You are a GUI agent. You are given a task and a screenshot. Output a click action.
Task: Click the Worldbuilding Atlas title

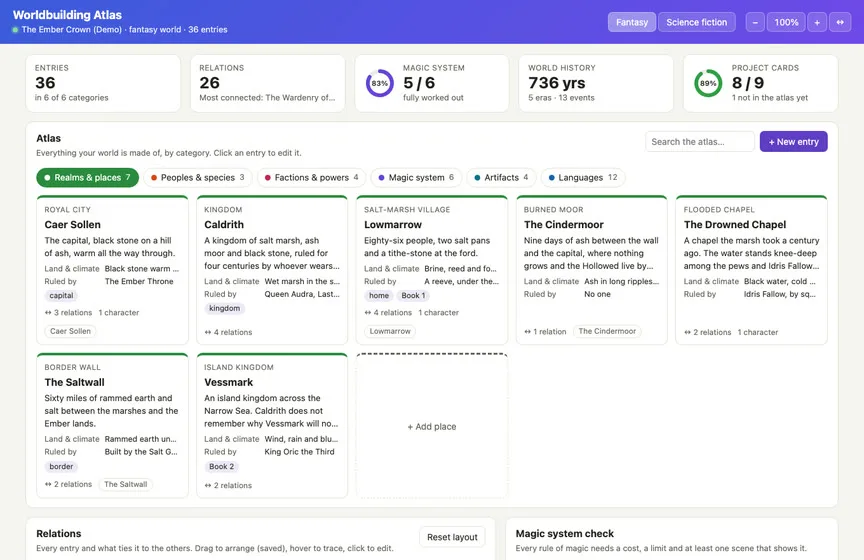tap(67, 15)
